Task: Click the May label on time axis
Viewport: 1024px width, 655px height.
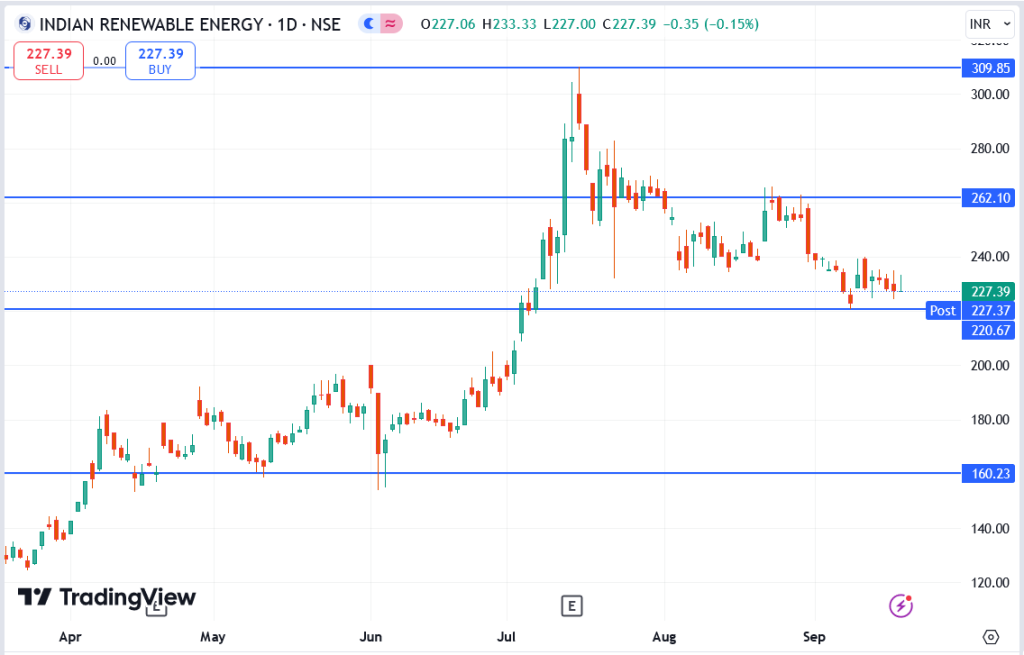Action: 213,637
